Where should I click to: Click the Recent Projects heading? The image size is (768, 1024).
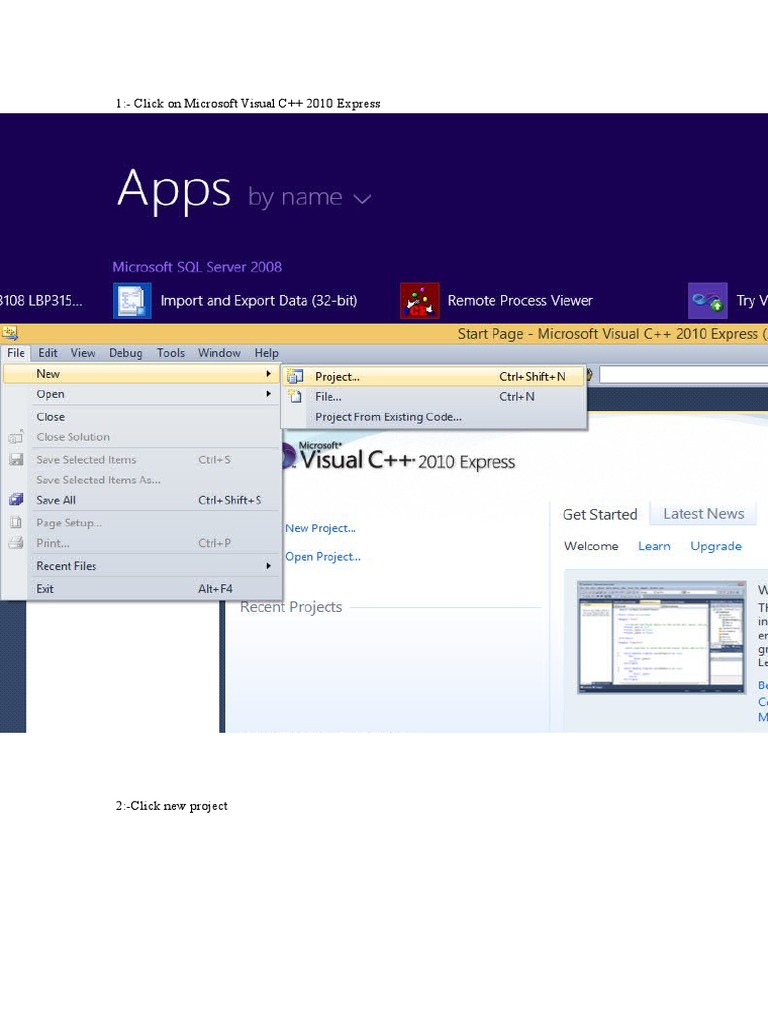(x=291, y=607)
